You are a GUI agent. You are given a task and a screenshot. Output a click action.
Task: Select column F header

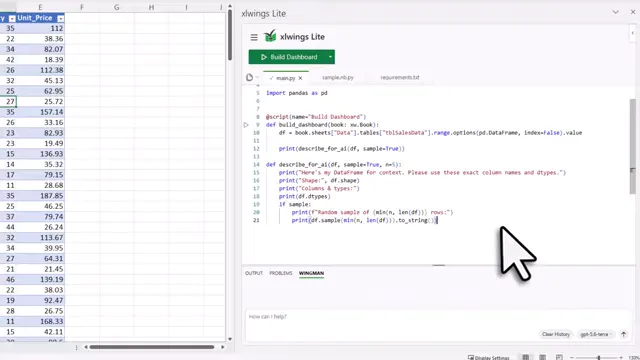coord(82,7)
